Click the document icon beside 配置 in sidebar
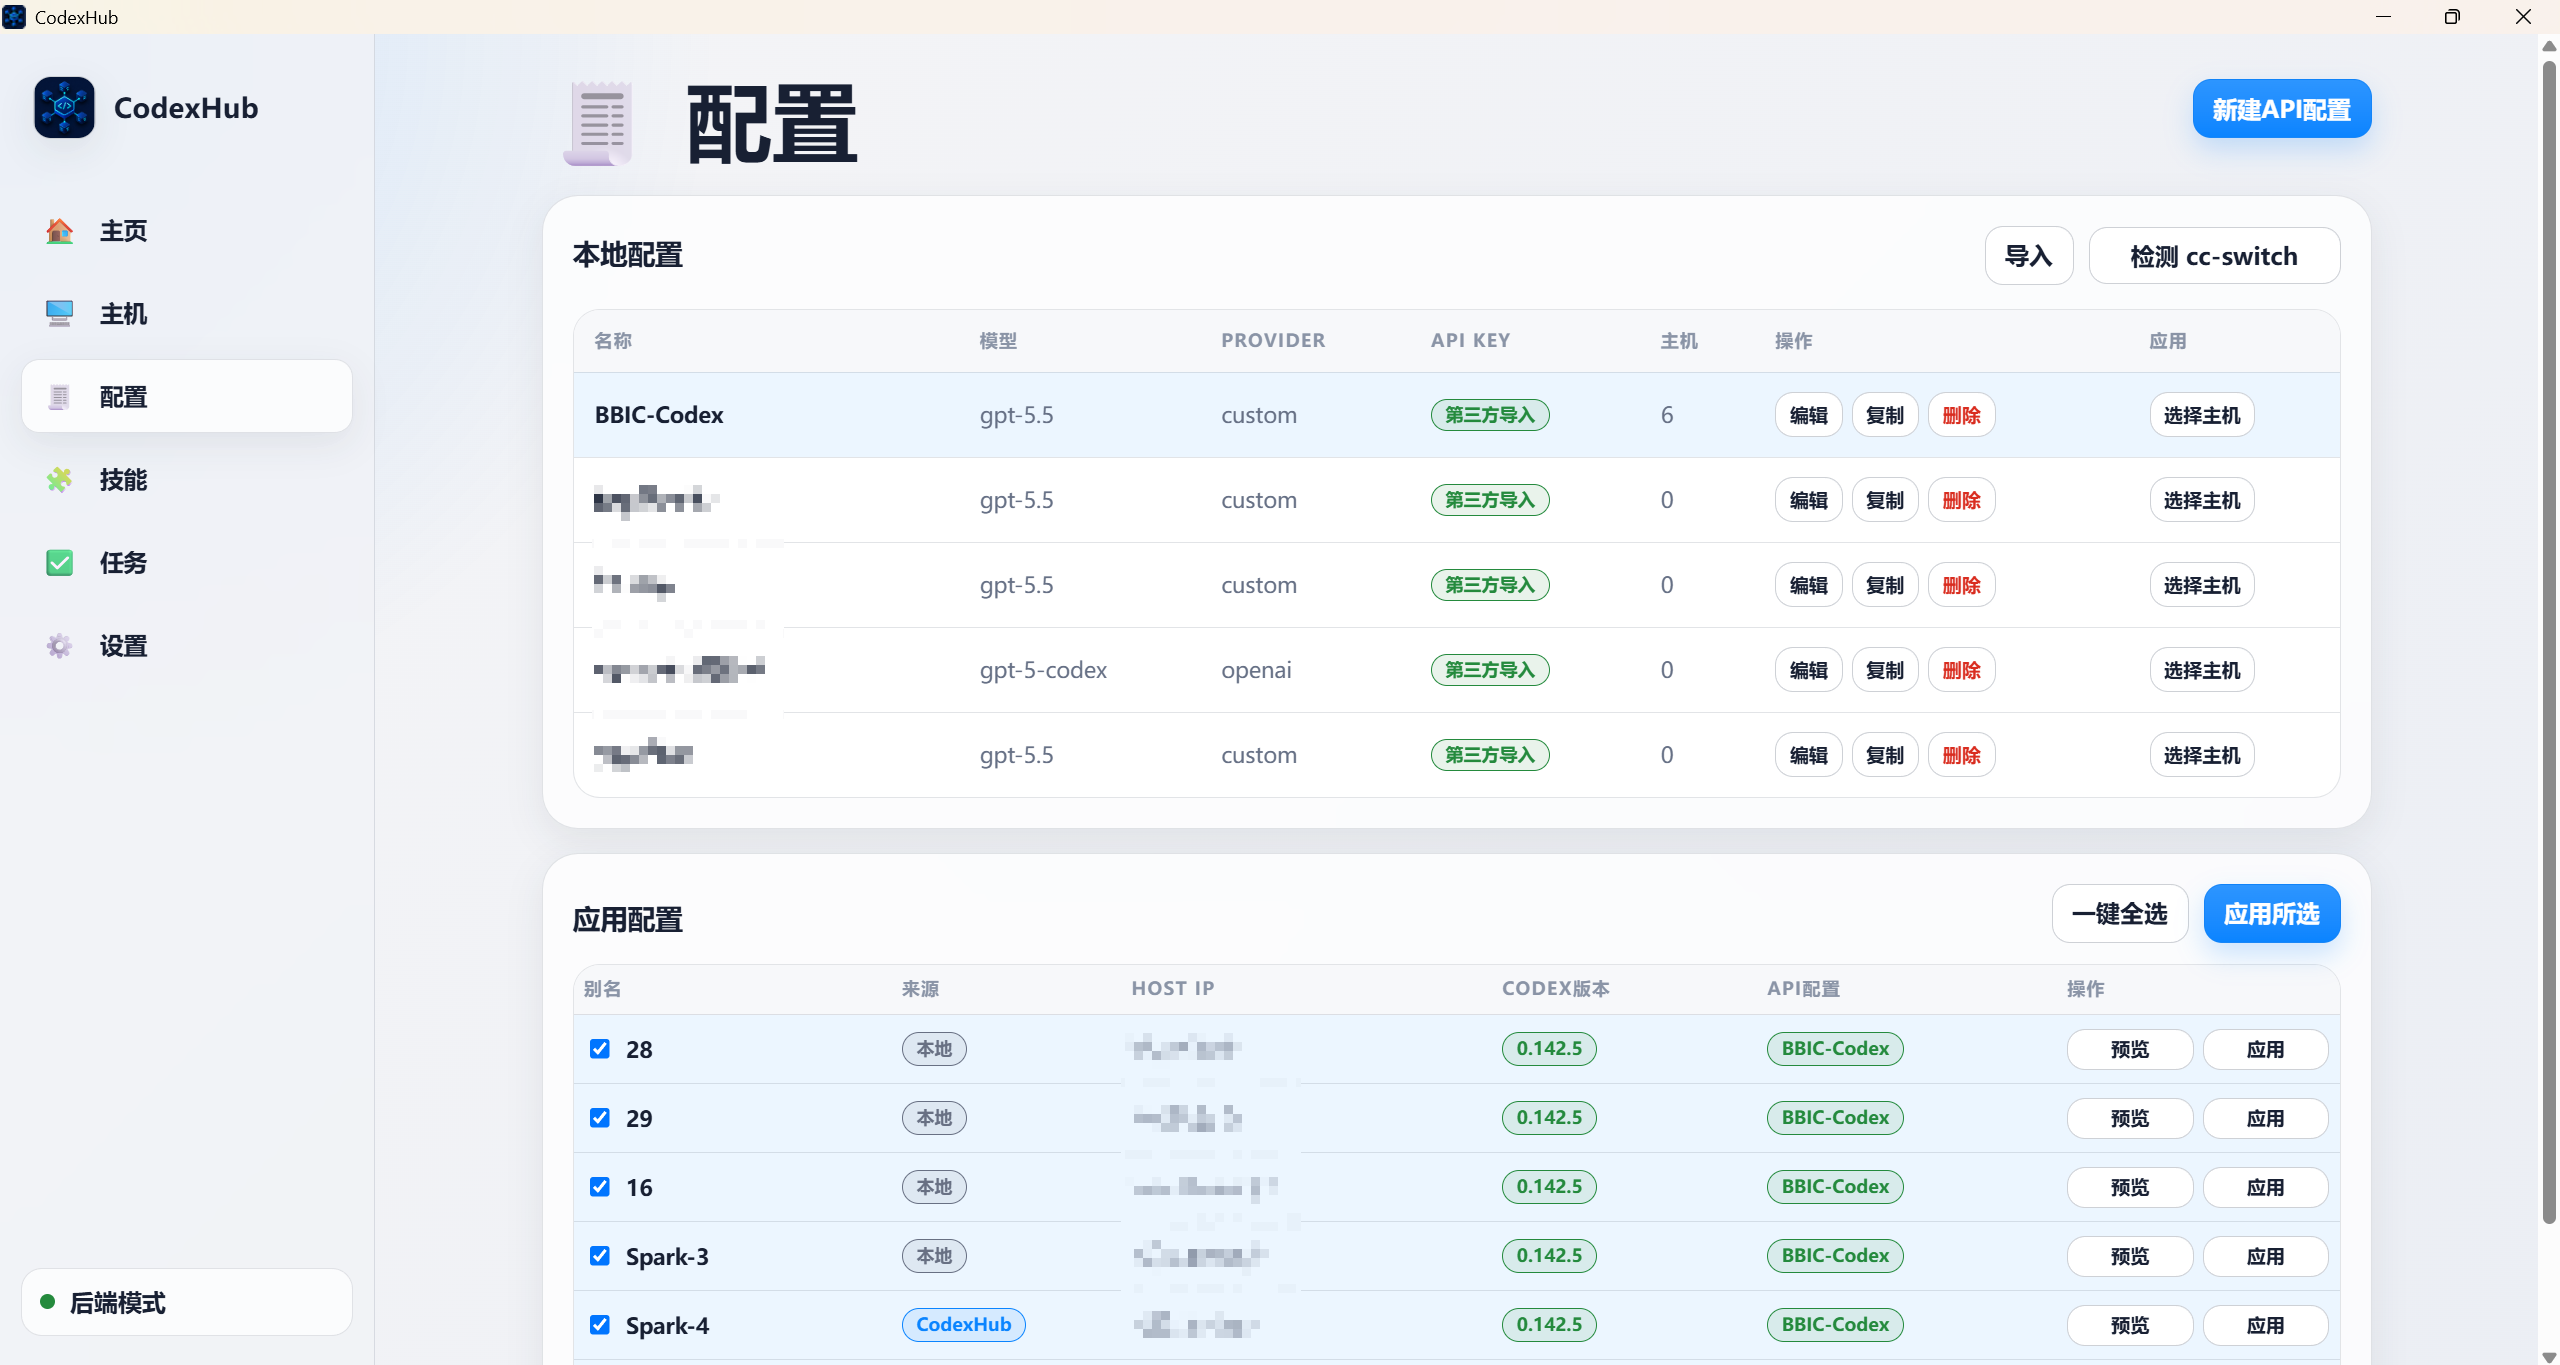 click(x=59, y=397)
